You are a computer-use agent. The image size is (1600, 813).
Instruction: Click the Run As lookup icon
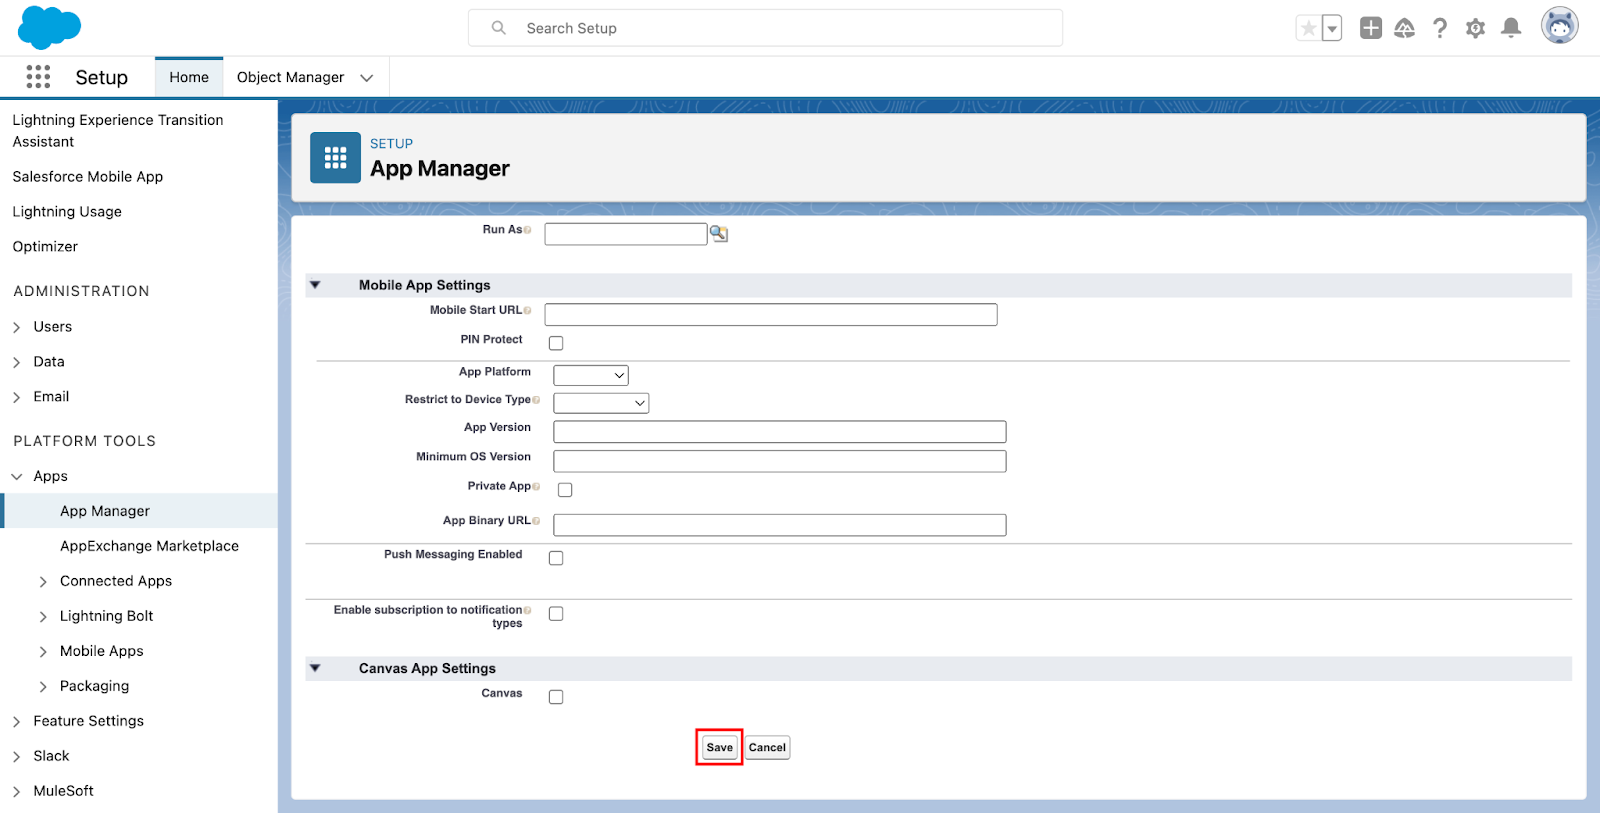click(x=719, y=233)
